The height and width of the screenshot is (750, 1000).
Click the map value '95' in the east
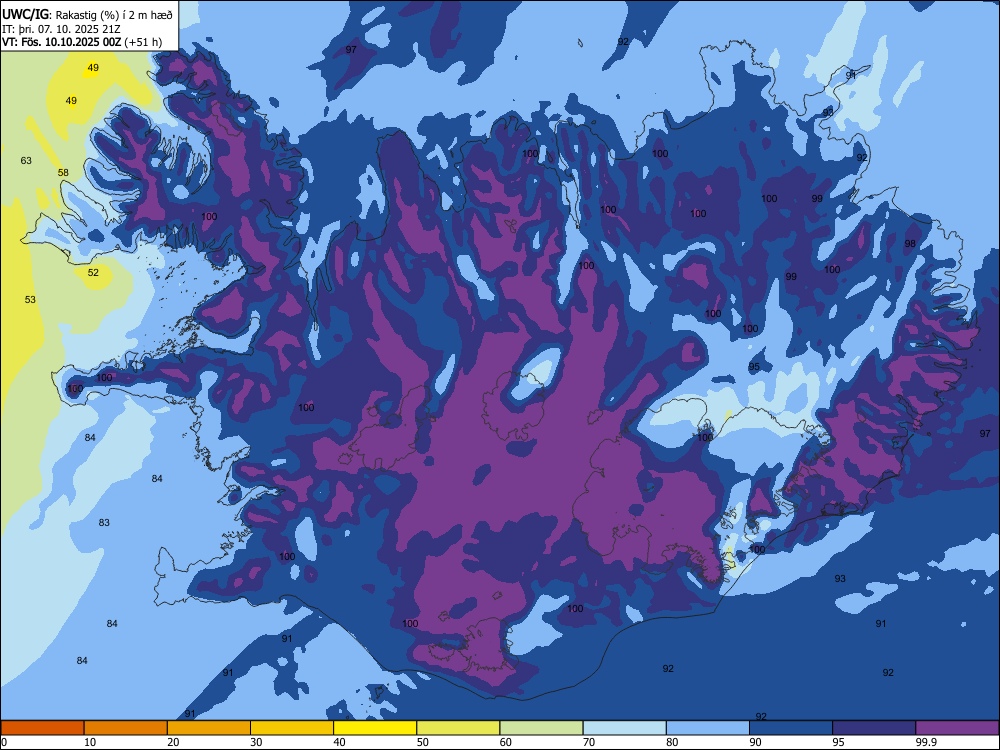pyautogui.click(x=754, y=367)
